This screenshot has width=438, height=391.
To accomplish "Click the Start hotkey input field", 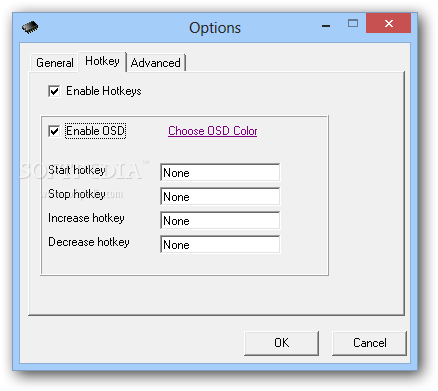I will 220,172.
